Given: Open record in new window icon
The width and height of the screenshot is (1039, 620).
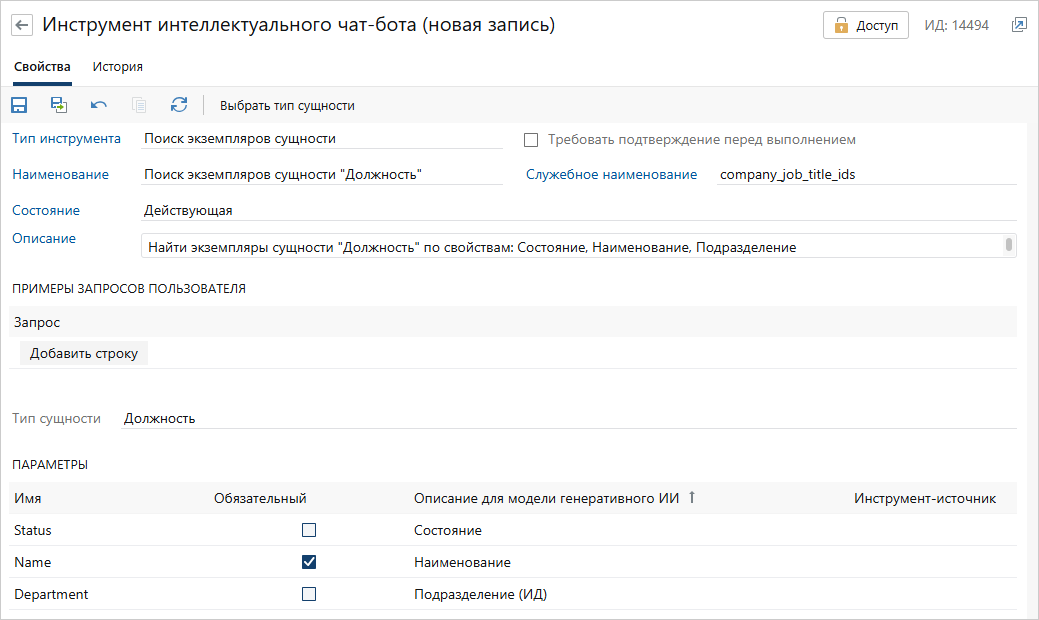Looking at the screenshot, I should coord(1019,25).
